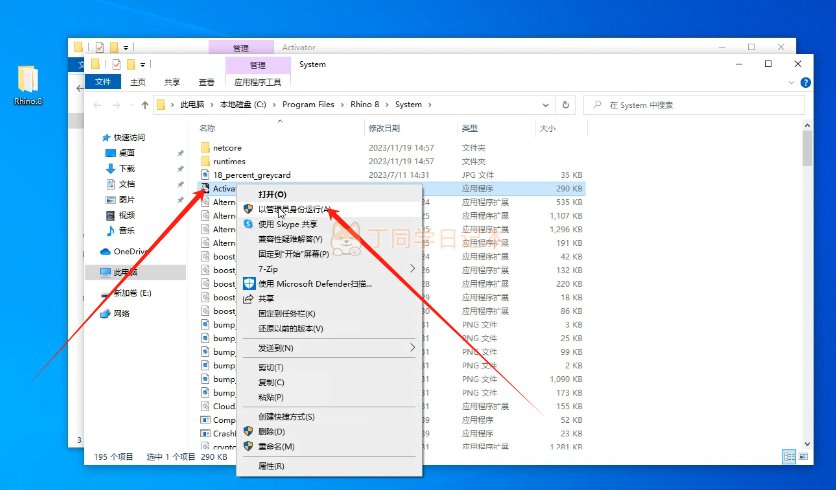Click the shield icon beside 重命名(M)
836x490 pixels.
(248, 446)
